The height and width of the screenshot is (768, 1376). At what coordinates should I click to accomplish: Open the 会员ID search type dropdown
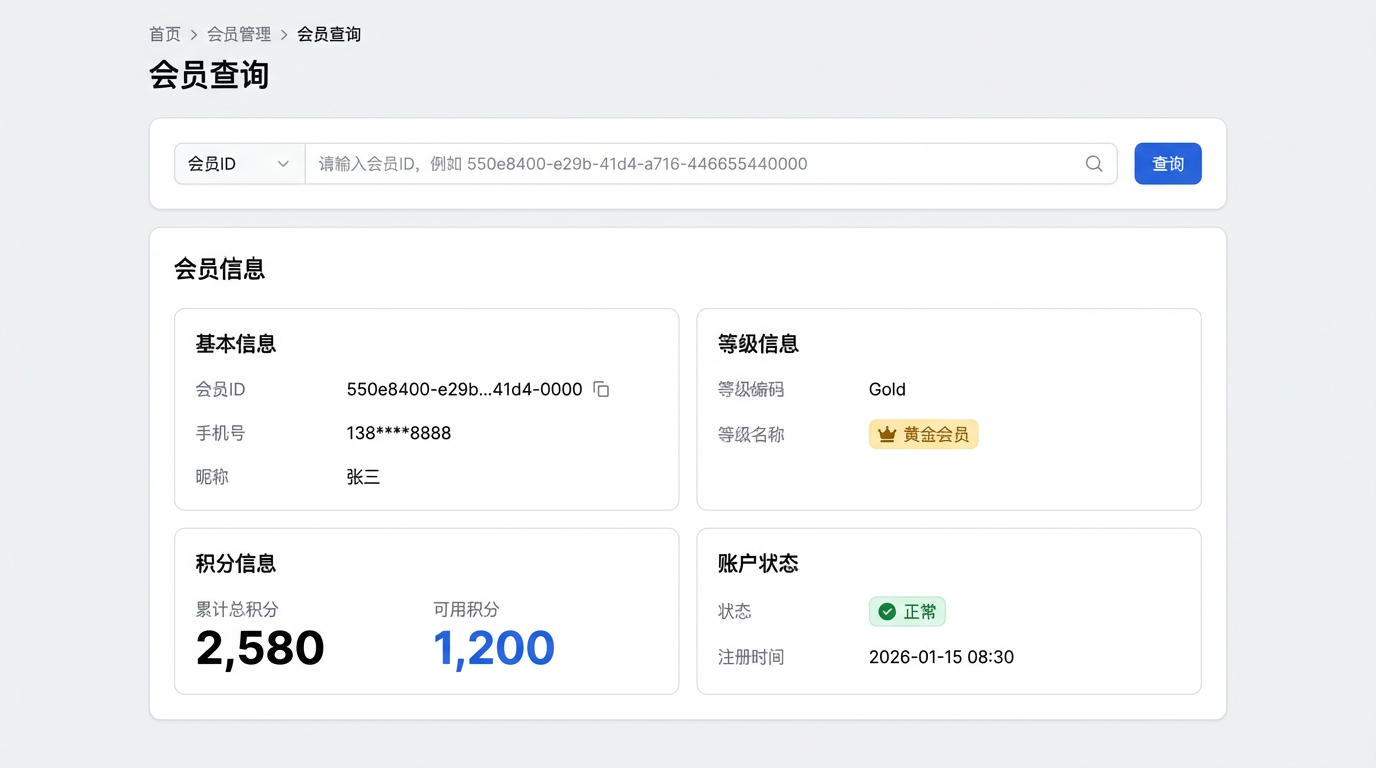point(239,164)
